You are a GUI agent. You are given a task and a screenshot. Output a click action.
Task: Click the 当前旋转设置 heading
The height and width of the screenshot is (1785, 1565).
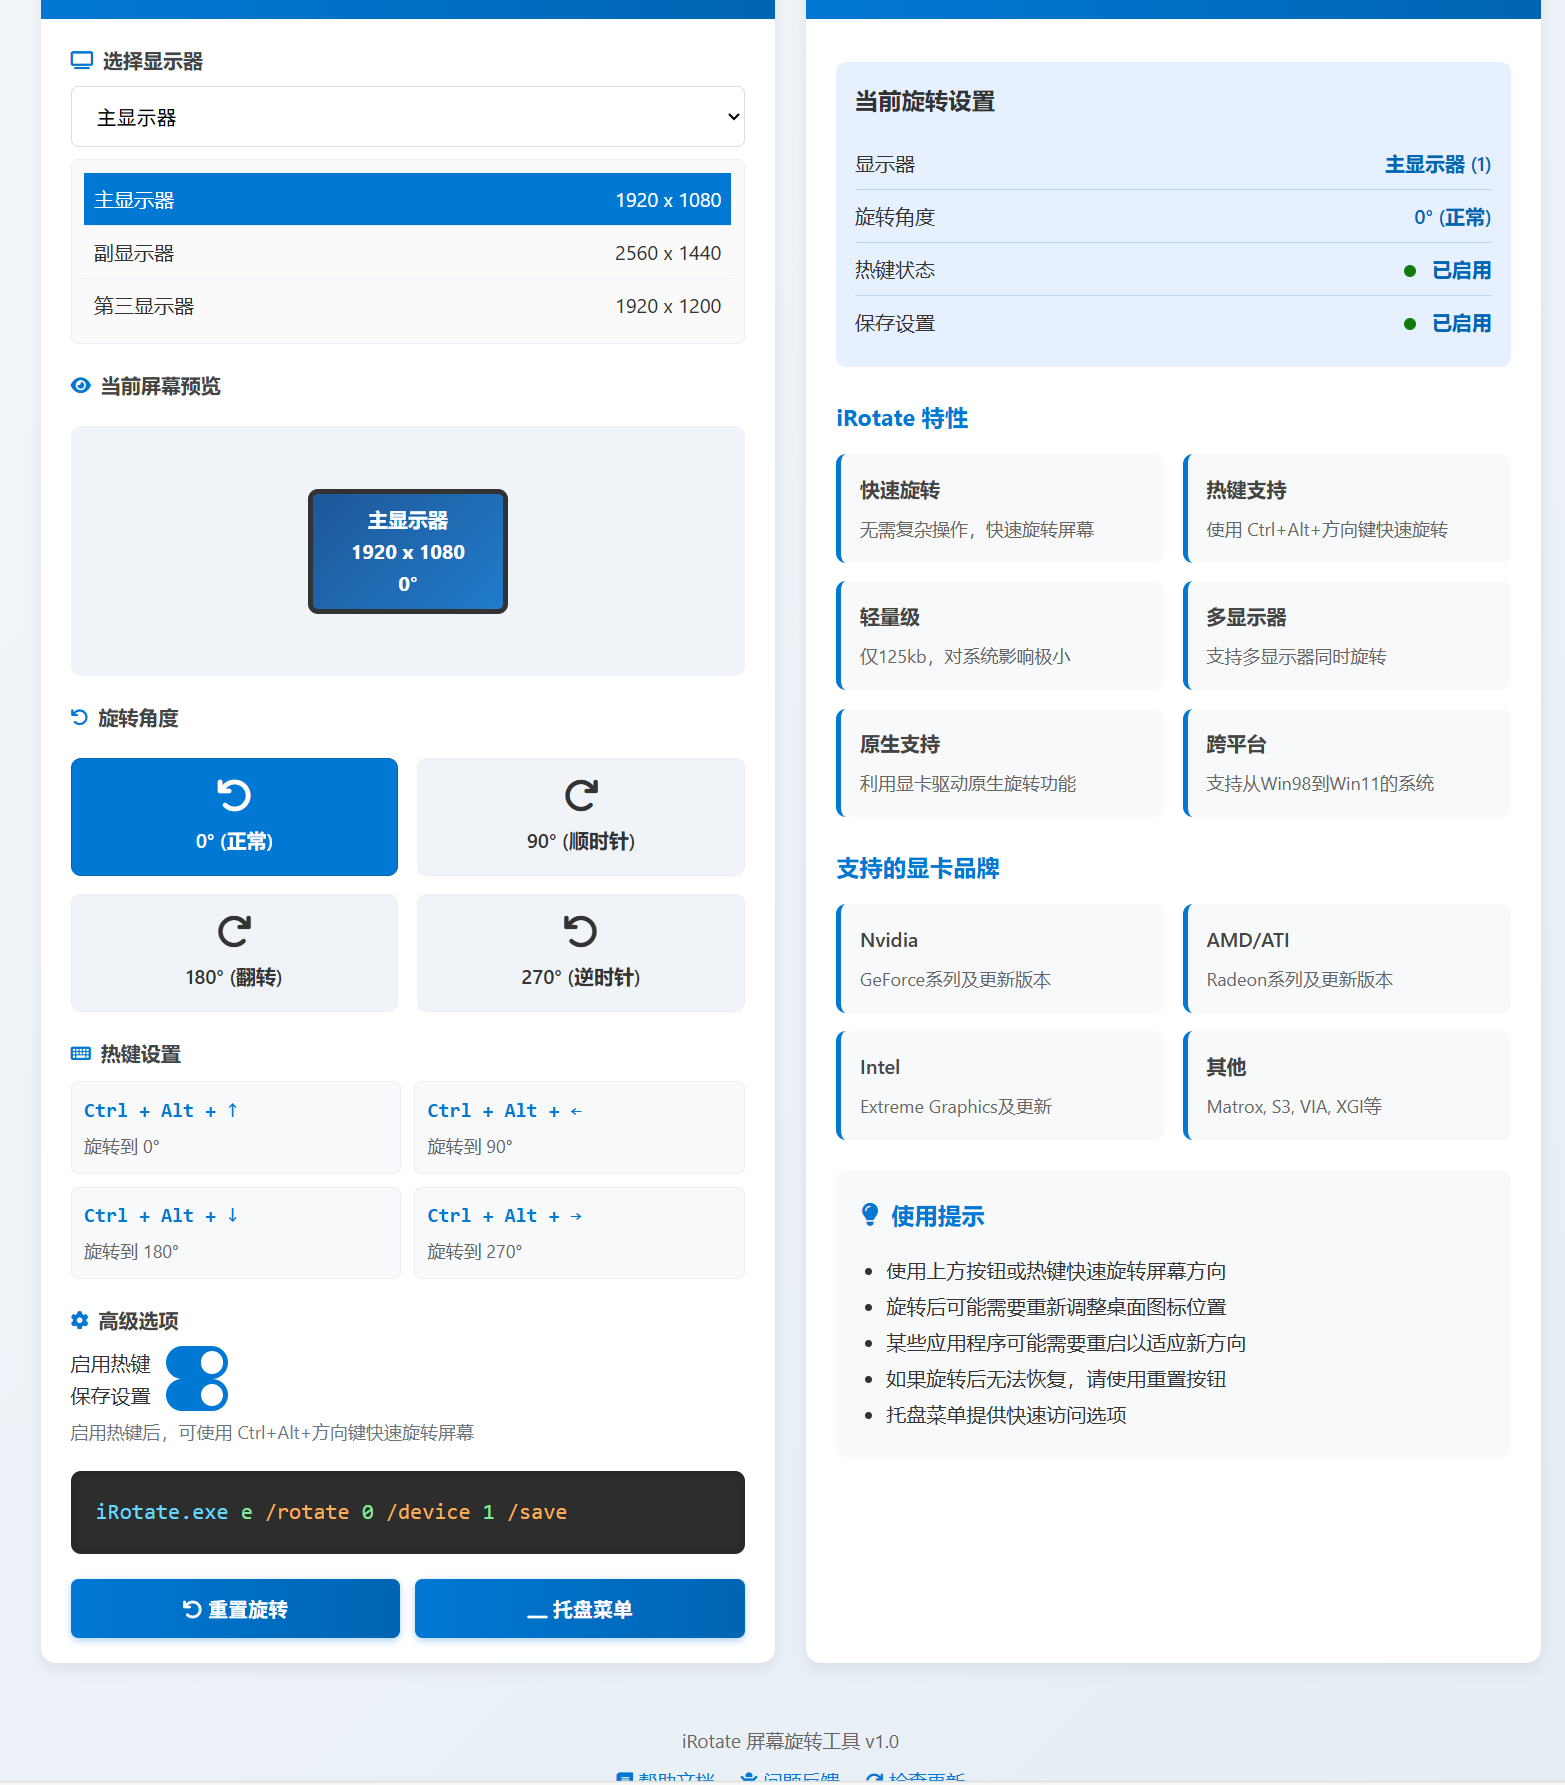pos(925,101)
